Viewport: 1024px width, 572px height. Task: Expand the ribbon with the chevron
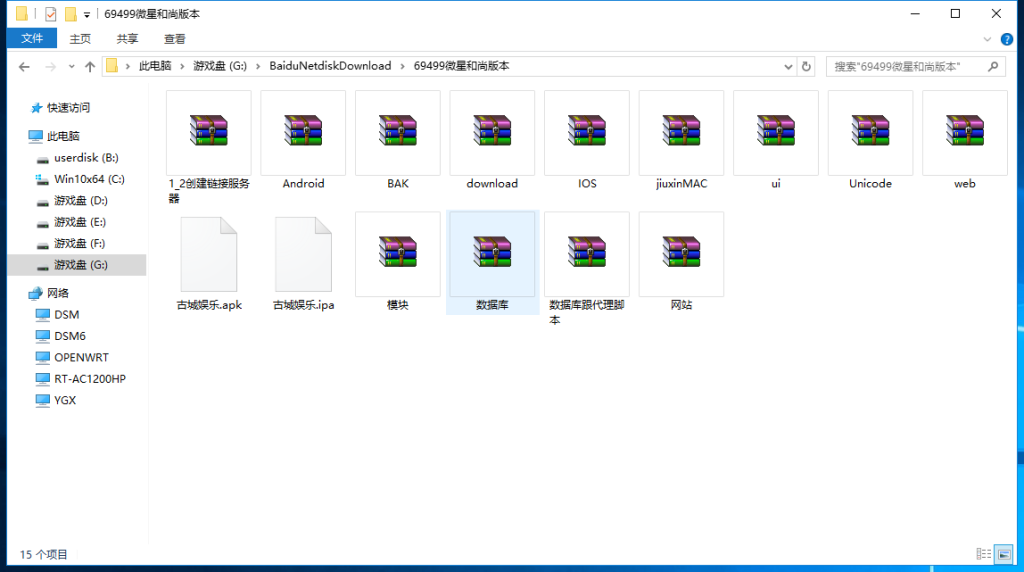[x=989, y=38]
